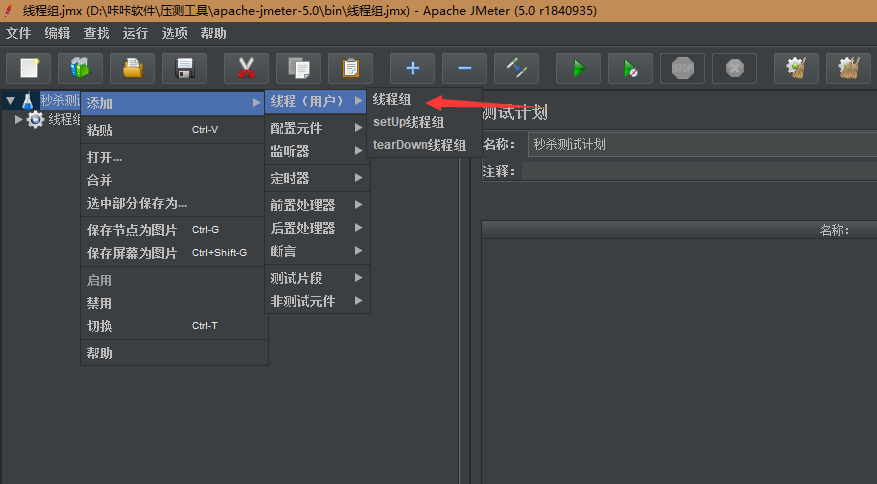Click the thread group gear icon in tree

point(35,119)
